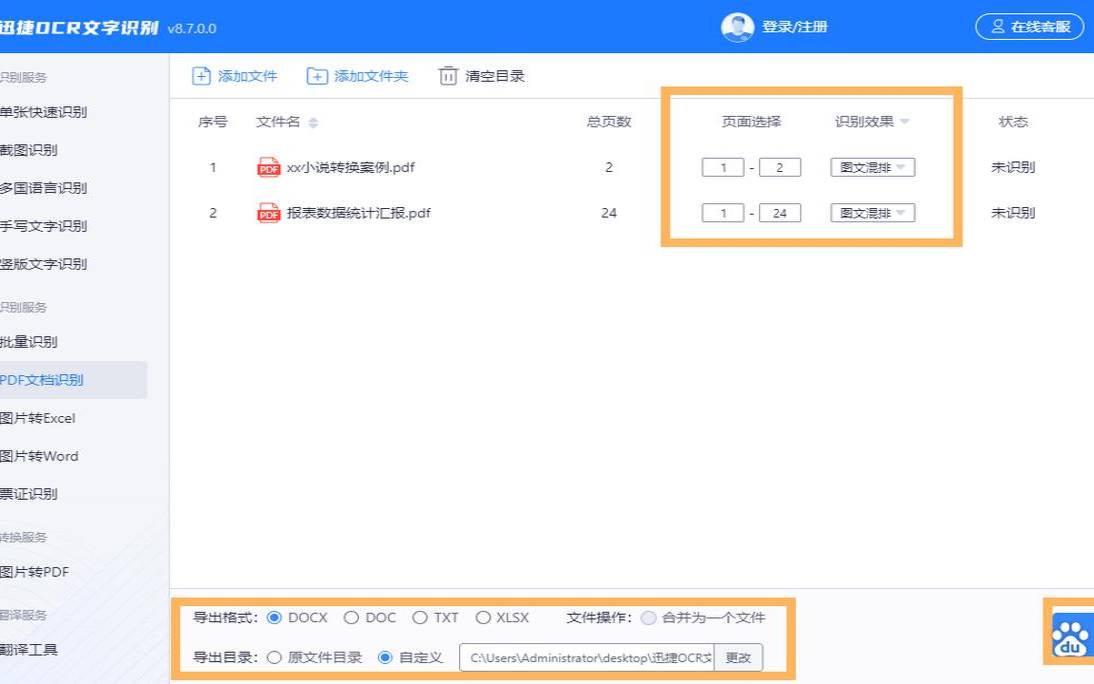The image size is (1094, 684).
Task: Click the 添加文件夹 add-folder icon
Action: pos(320,75)
